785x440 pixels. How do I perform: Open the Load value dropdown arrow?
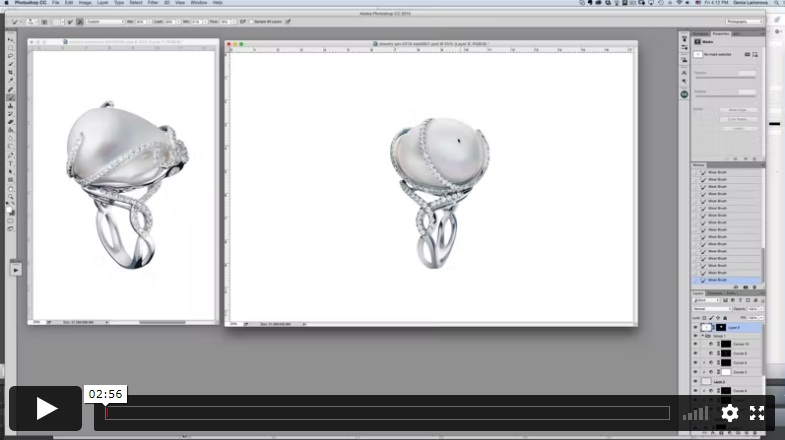click(179, 22)
